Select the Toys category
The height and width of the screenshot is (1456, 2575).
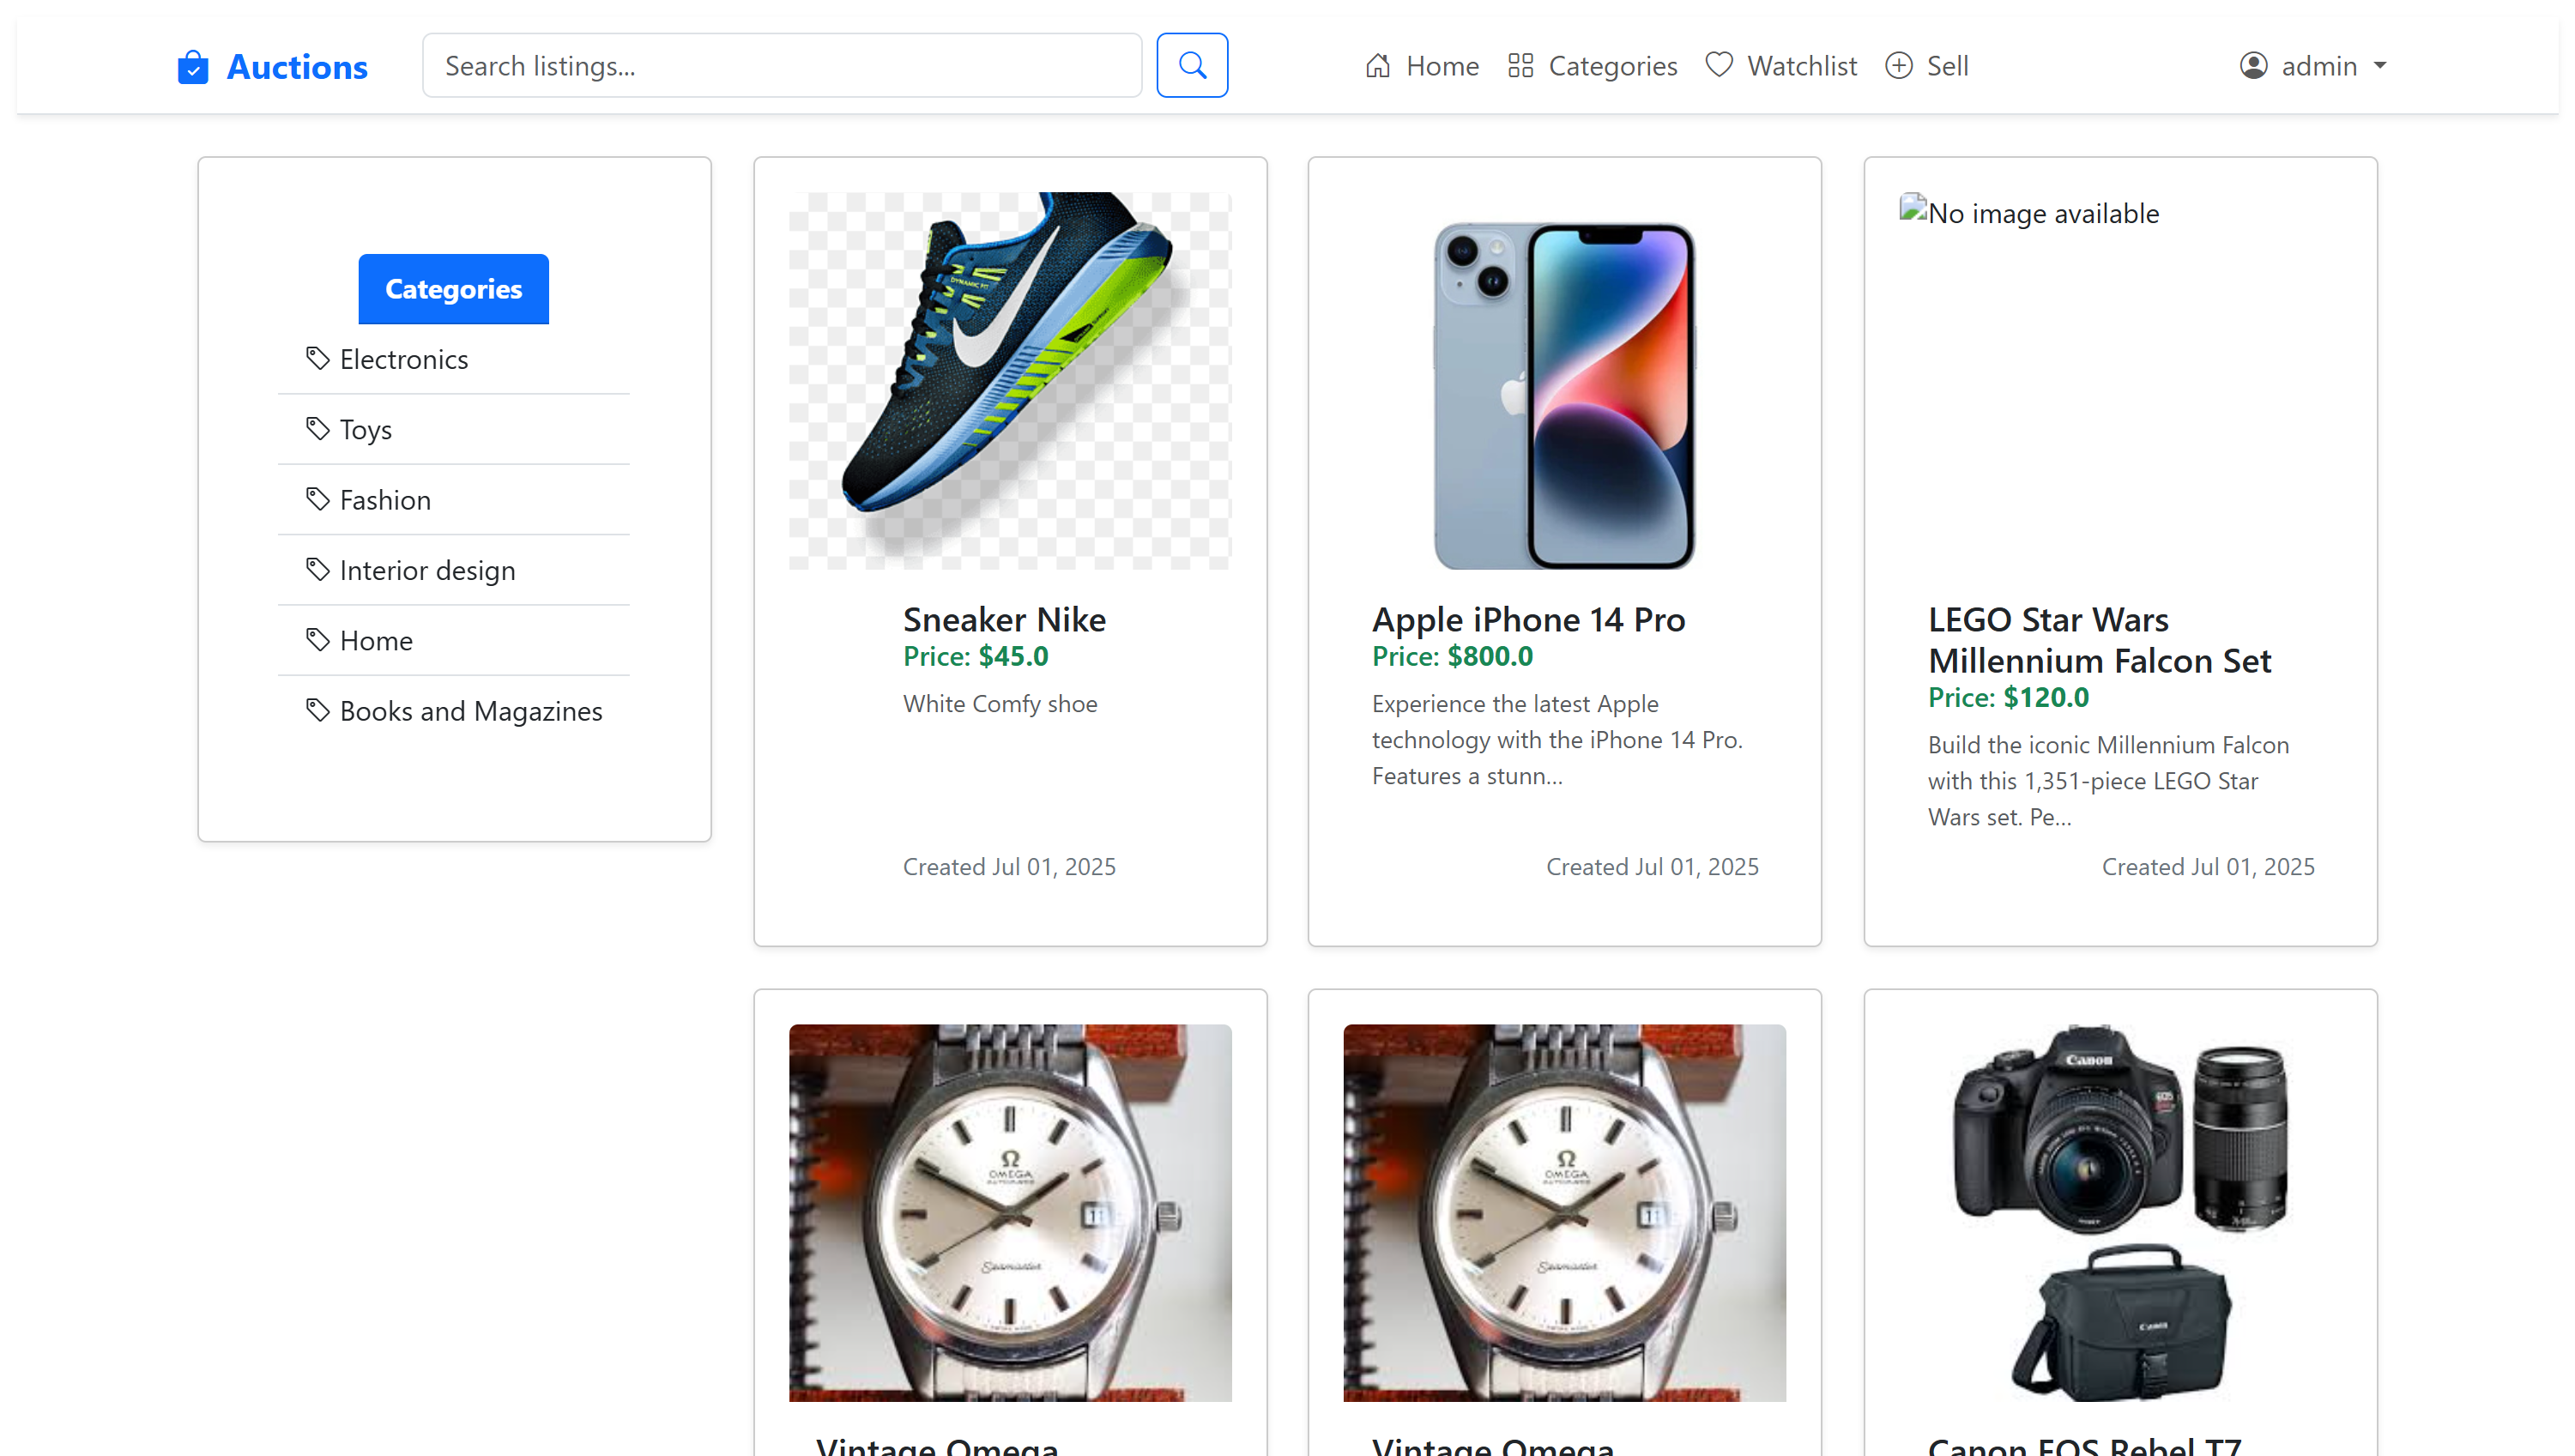[x=365, y=428]
